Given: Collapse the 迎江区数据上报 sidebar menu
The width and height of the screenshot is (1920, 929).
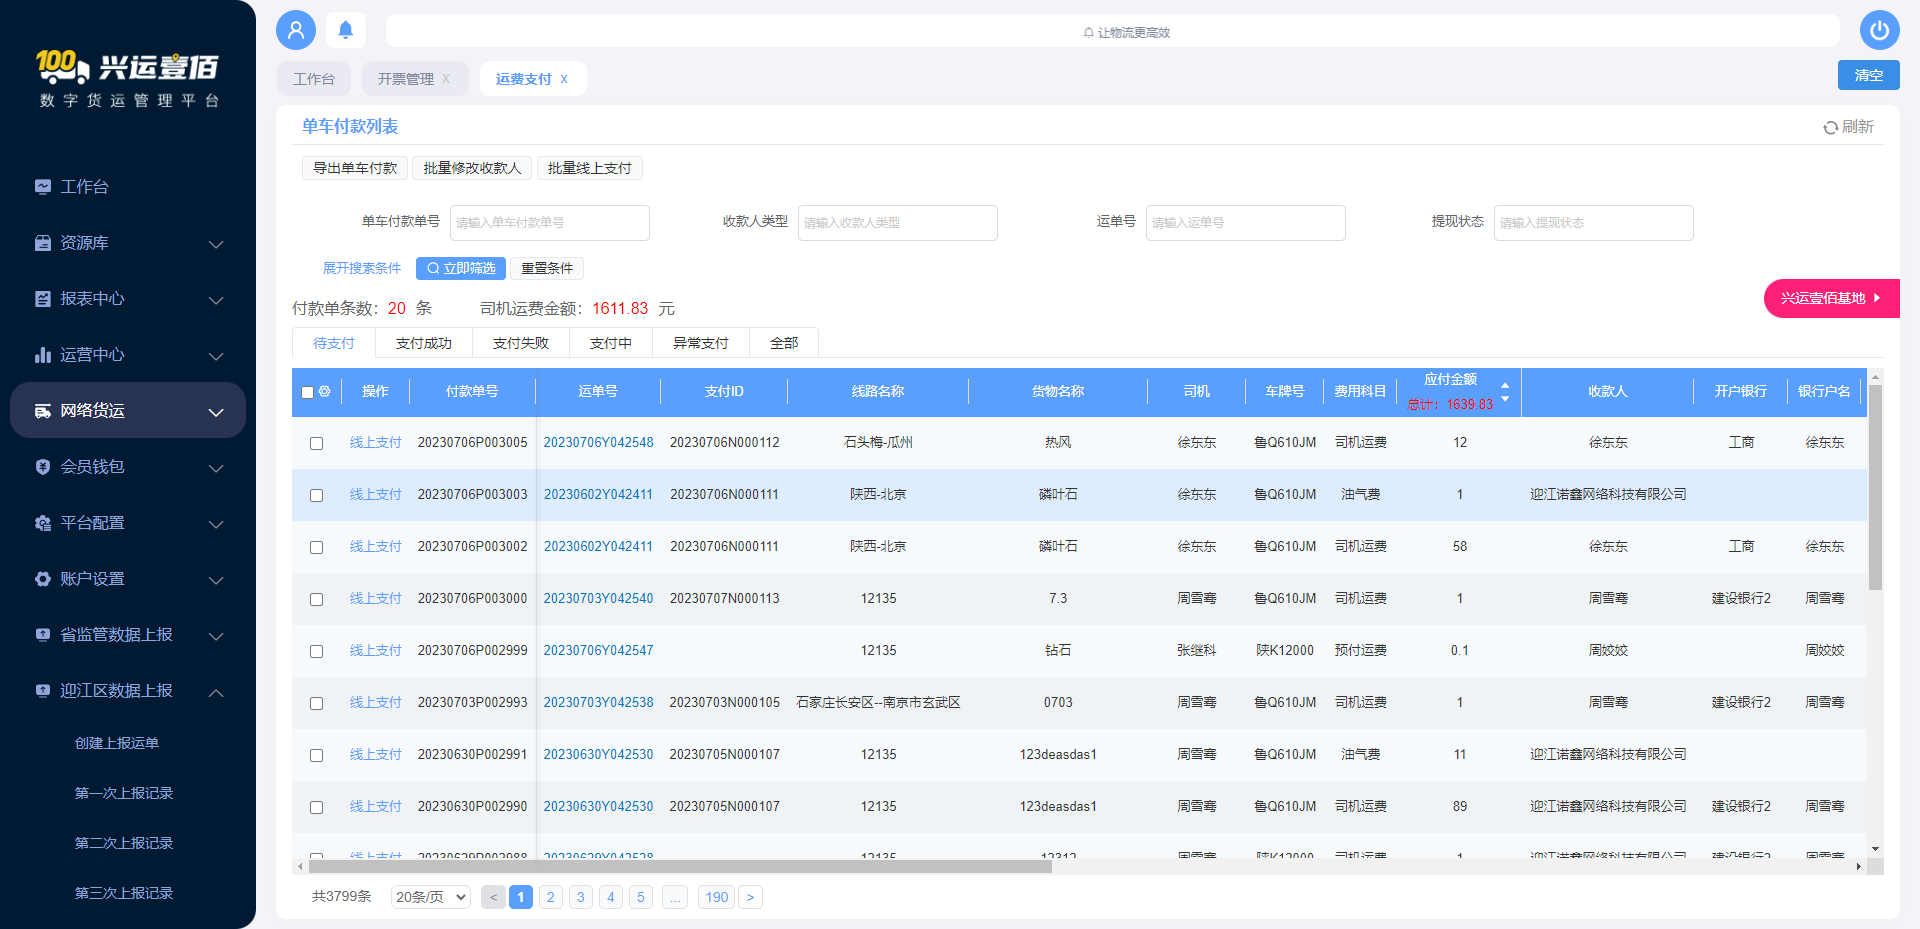Looking at the screenshot, I should pyautogui.click(x=216, y=692).
